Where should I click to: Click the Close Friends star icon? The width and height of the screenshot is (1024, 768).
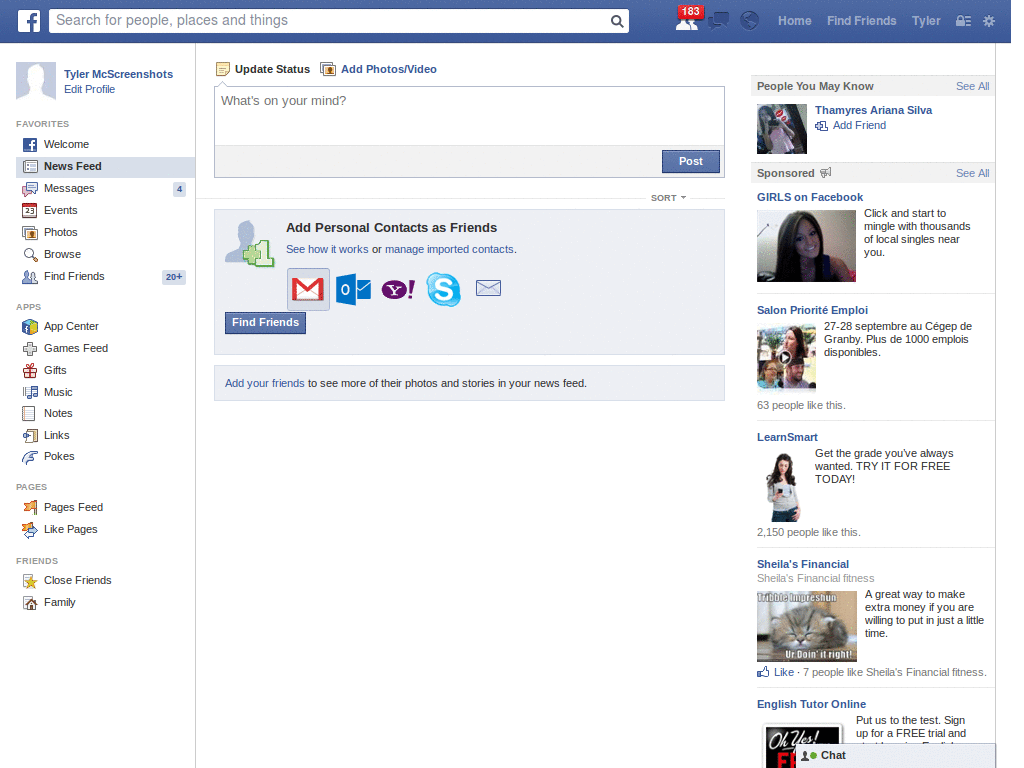30,581
